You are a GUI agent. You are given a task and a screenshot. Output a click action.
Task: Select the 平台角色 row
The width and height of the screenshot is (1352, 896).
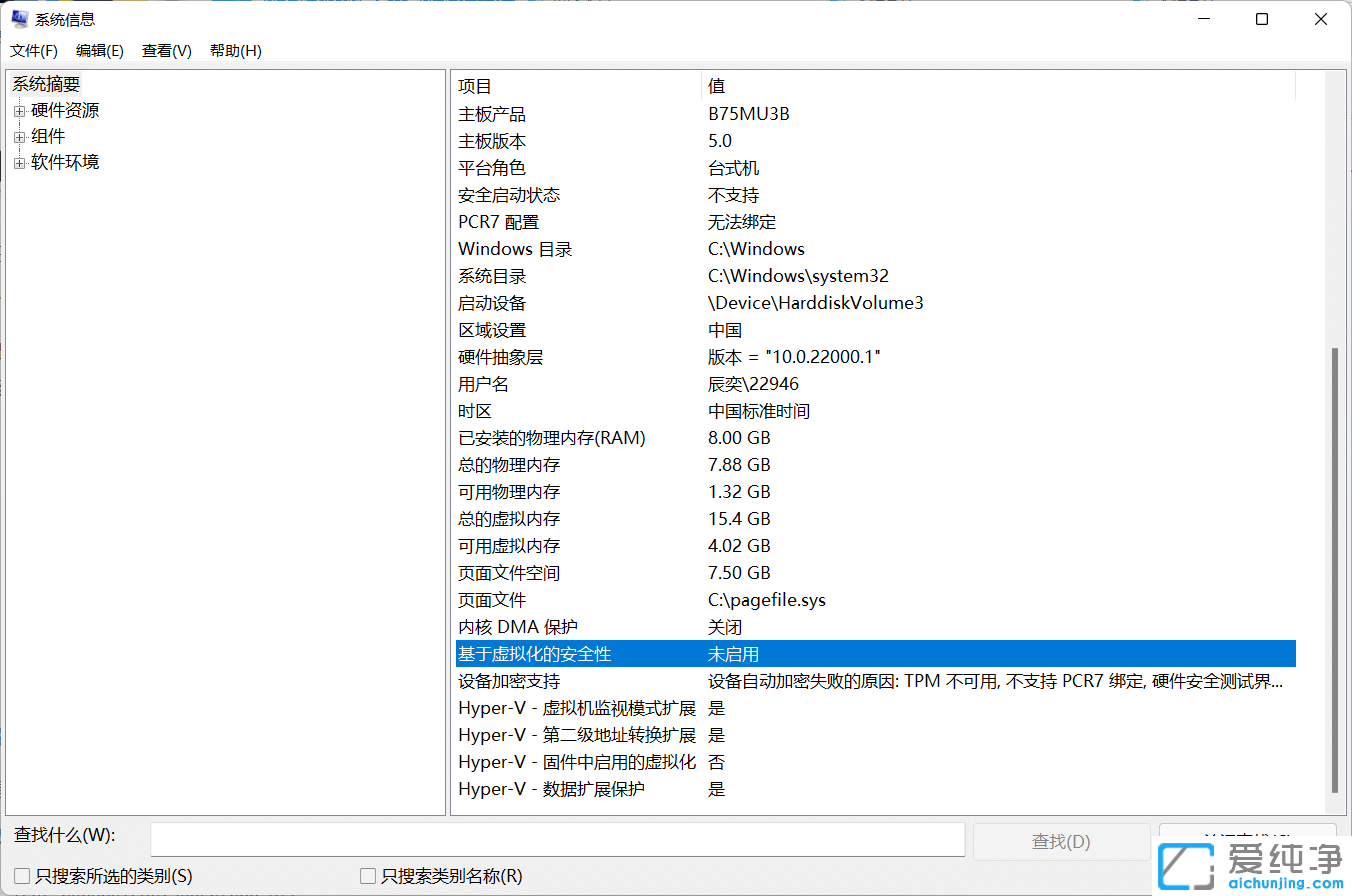875,168
